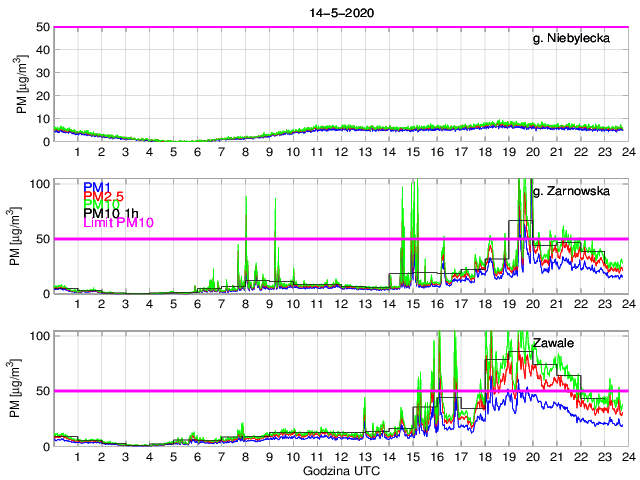640x480 pixels.
Task: Click the black PM10 1h legend entry
Action: [x=111, y=213]
